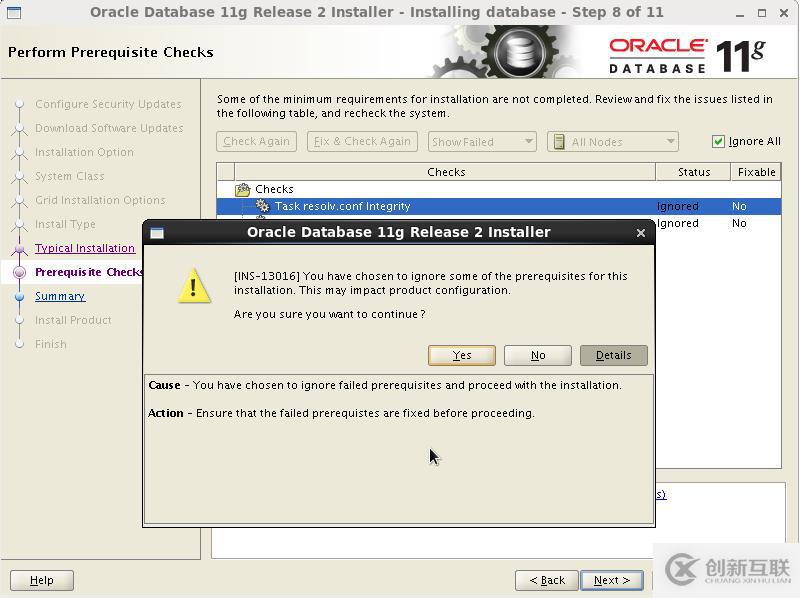Uncheck the Ignore All checkbox

point(718,141)
